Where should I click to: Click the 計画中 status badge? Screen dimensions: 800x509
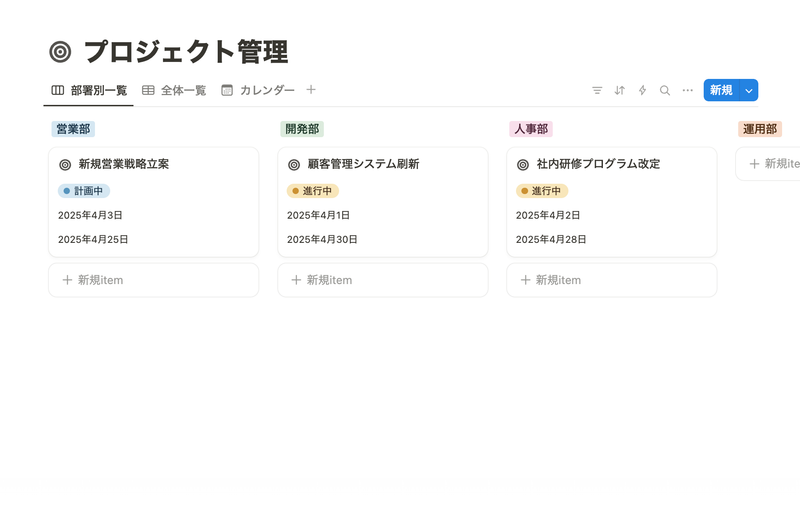click(84, 191)
